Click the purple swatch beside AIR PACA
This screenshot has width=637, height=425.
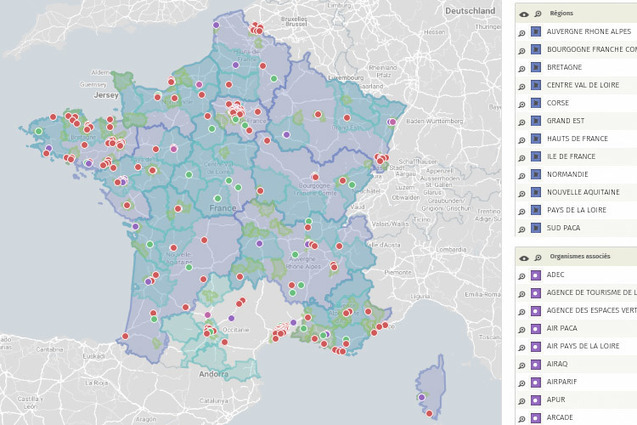click(536, 329)
